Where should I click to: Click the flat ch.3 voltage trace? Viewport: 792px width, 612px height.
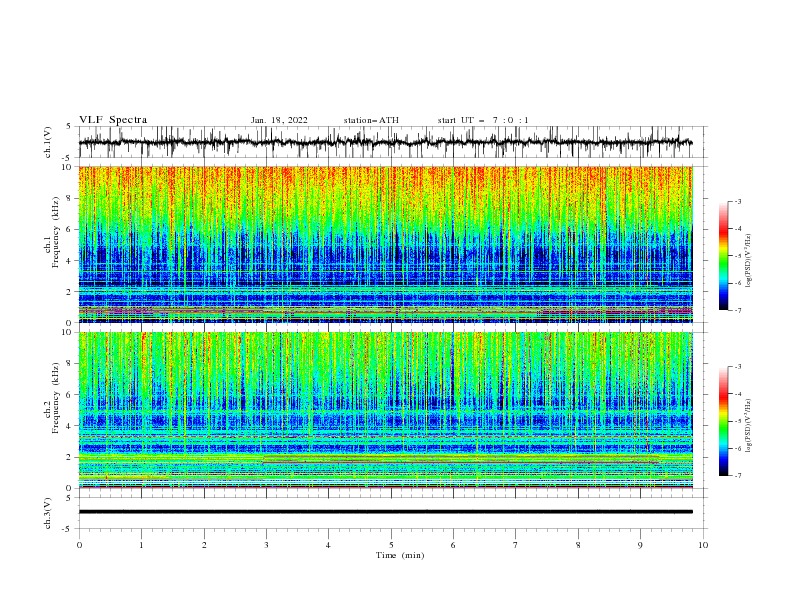(385, 512)
